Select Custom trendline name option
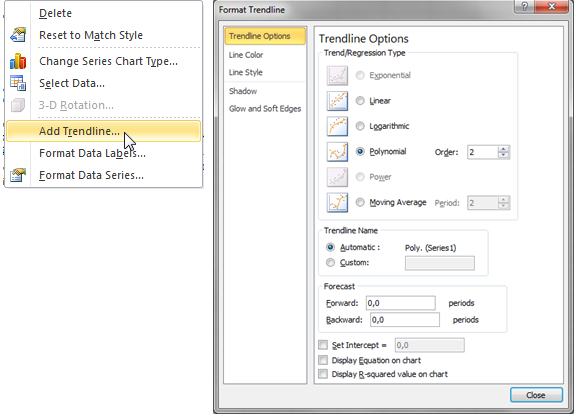Image resolution: width=574 pixels, height=417 pixels. click(330, 263)
